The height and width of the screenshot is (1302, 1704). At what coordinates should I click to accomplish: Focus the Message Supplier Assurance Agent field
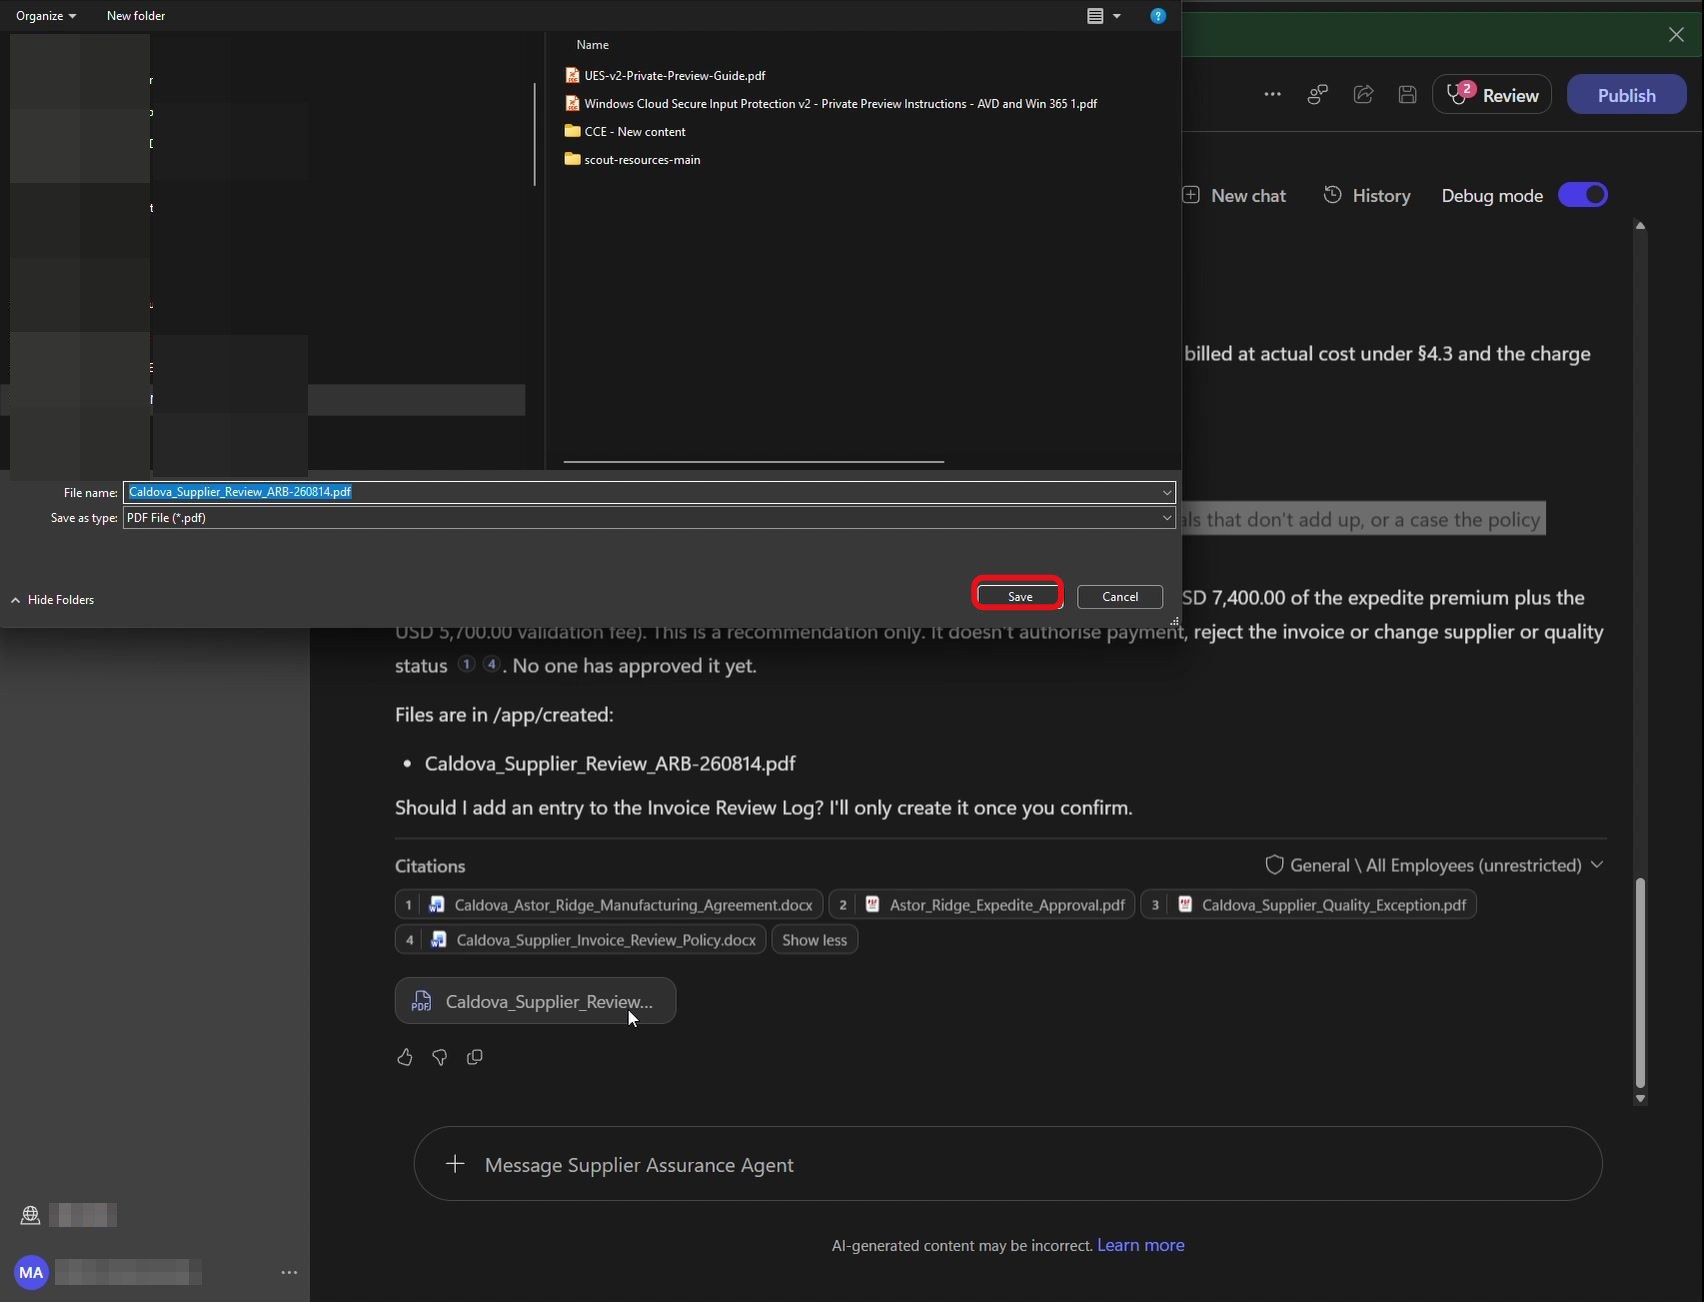click(1008, 1164)
